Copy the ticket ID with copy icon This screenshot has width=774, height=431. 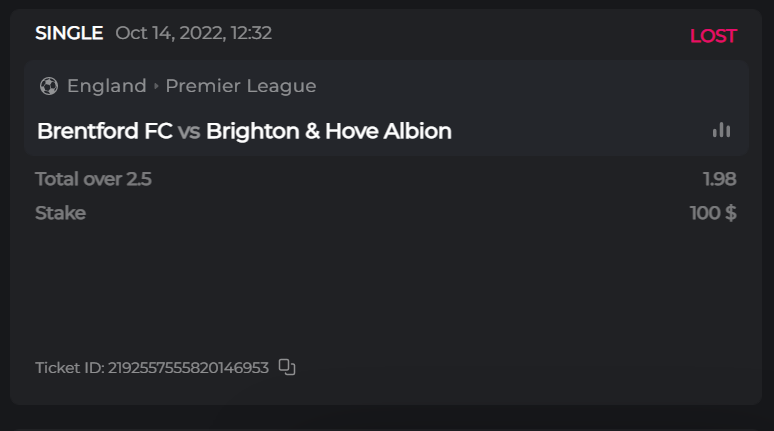pos(287,367)
